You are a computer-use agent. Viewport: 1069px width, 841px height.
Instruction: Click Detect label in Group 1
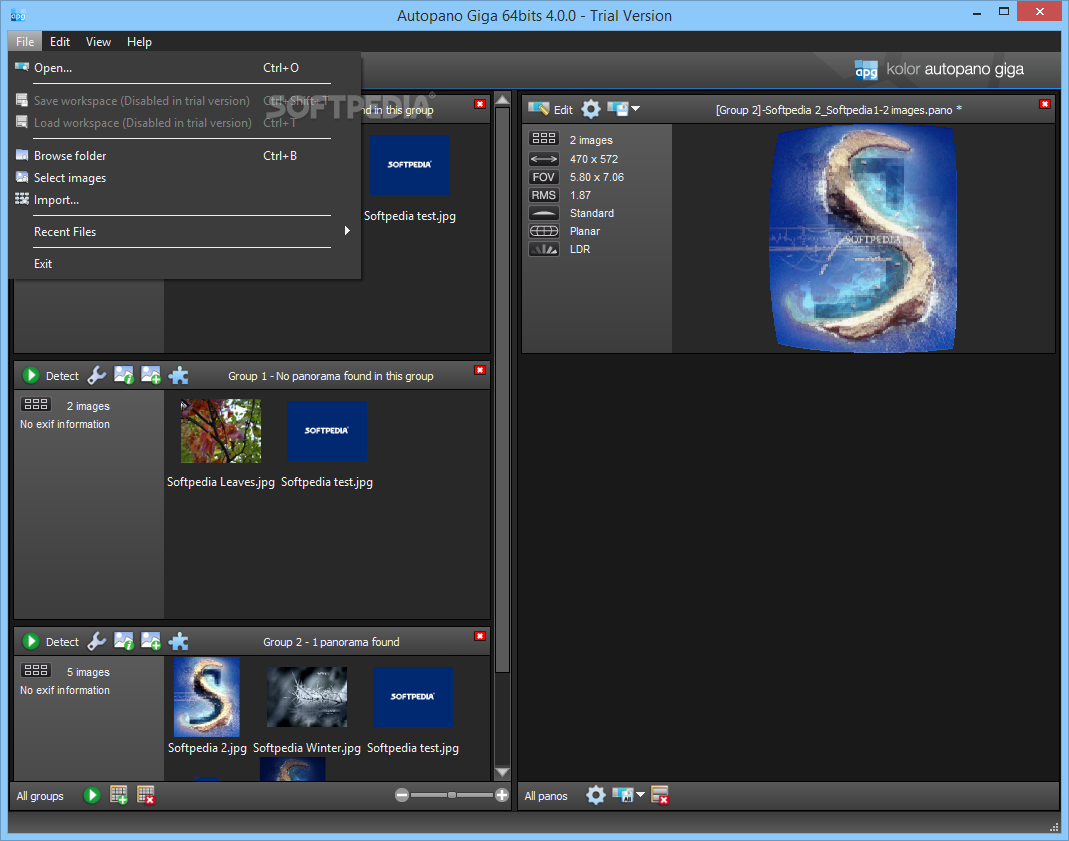[x=62, y=376]
